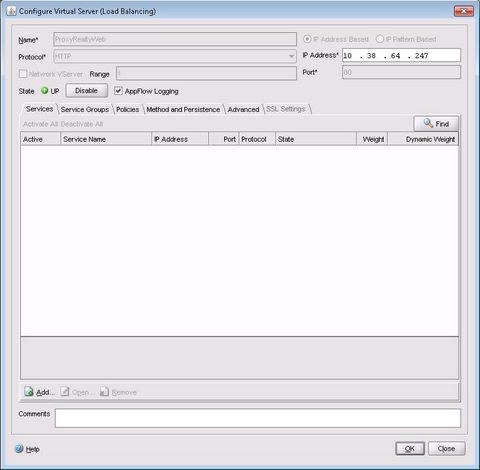Screen dimensions: 480x470
Task: Close the Configure Virtual Server dialog window
Action: [463, 11]
